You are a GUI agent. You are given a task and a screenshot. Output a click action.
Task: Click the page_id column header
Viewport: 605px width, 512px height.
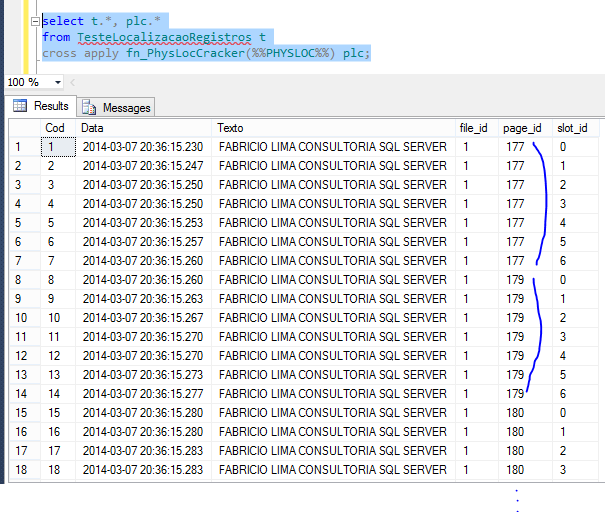coord(523,128)
